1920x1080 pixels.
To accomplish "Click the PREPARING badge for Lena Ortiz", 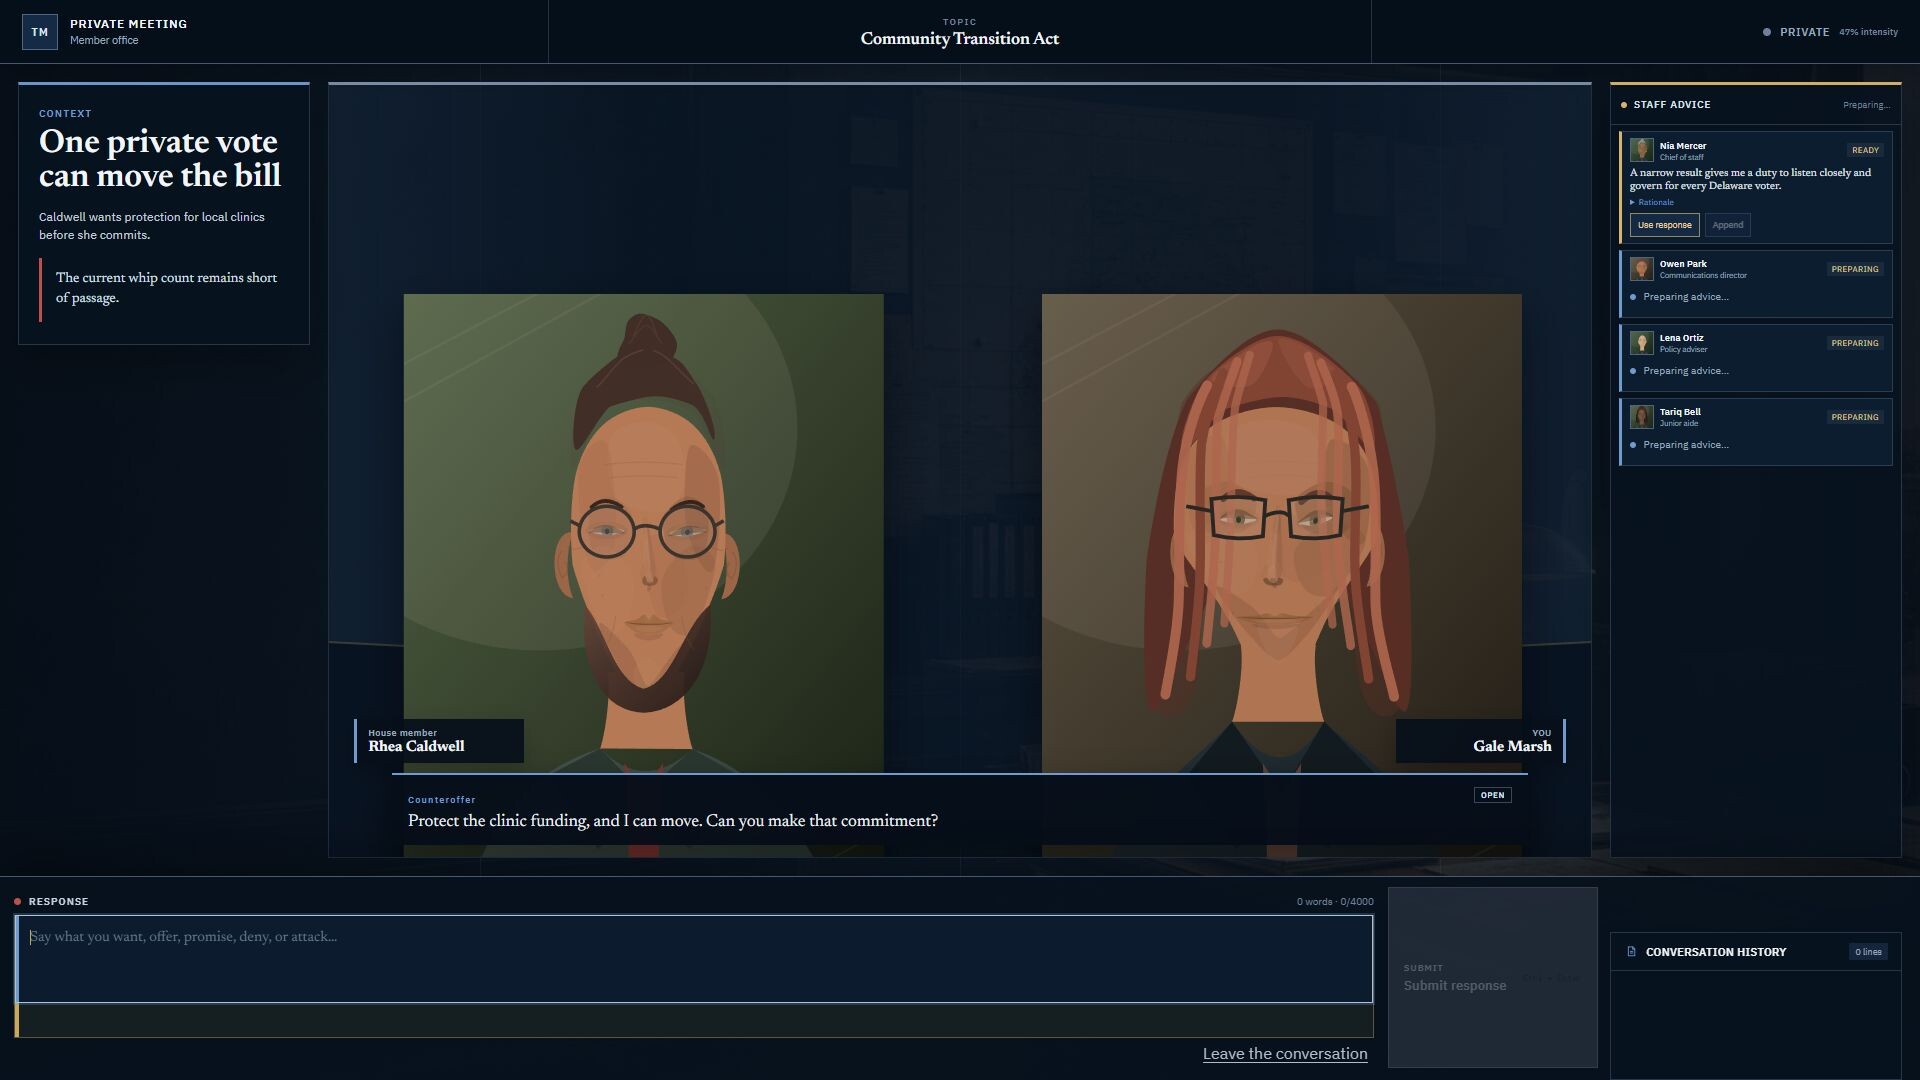I will [1854, 343].
